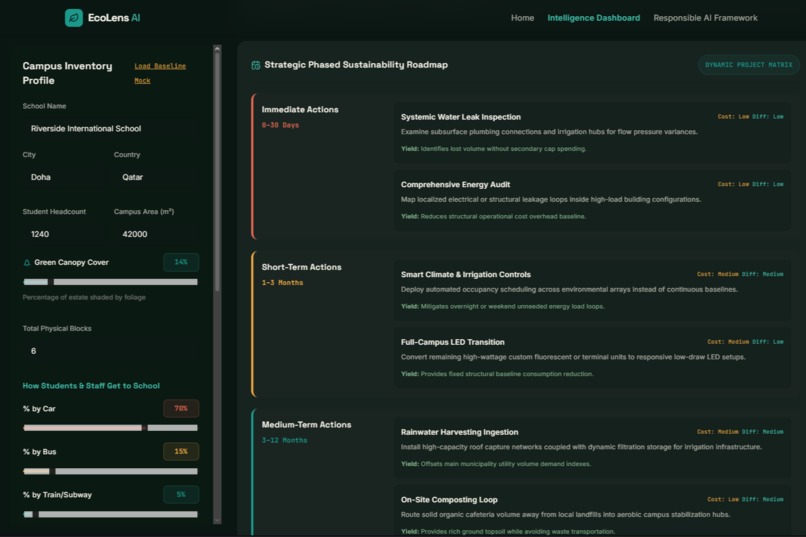Adjust the % by Bus slider
This screenshot has height=537, width=806.
tap(111, 471)
